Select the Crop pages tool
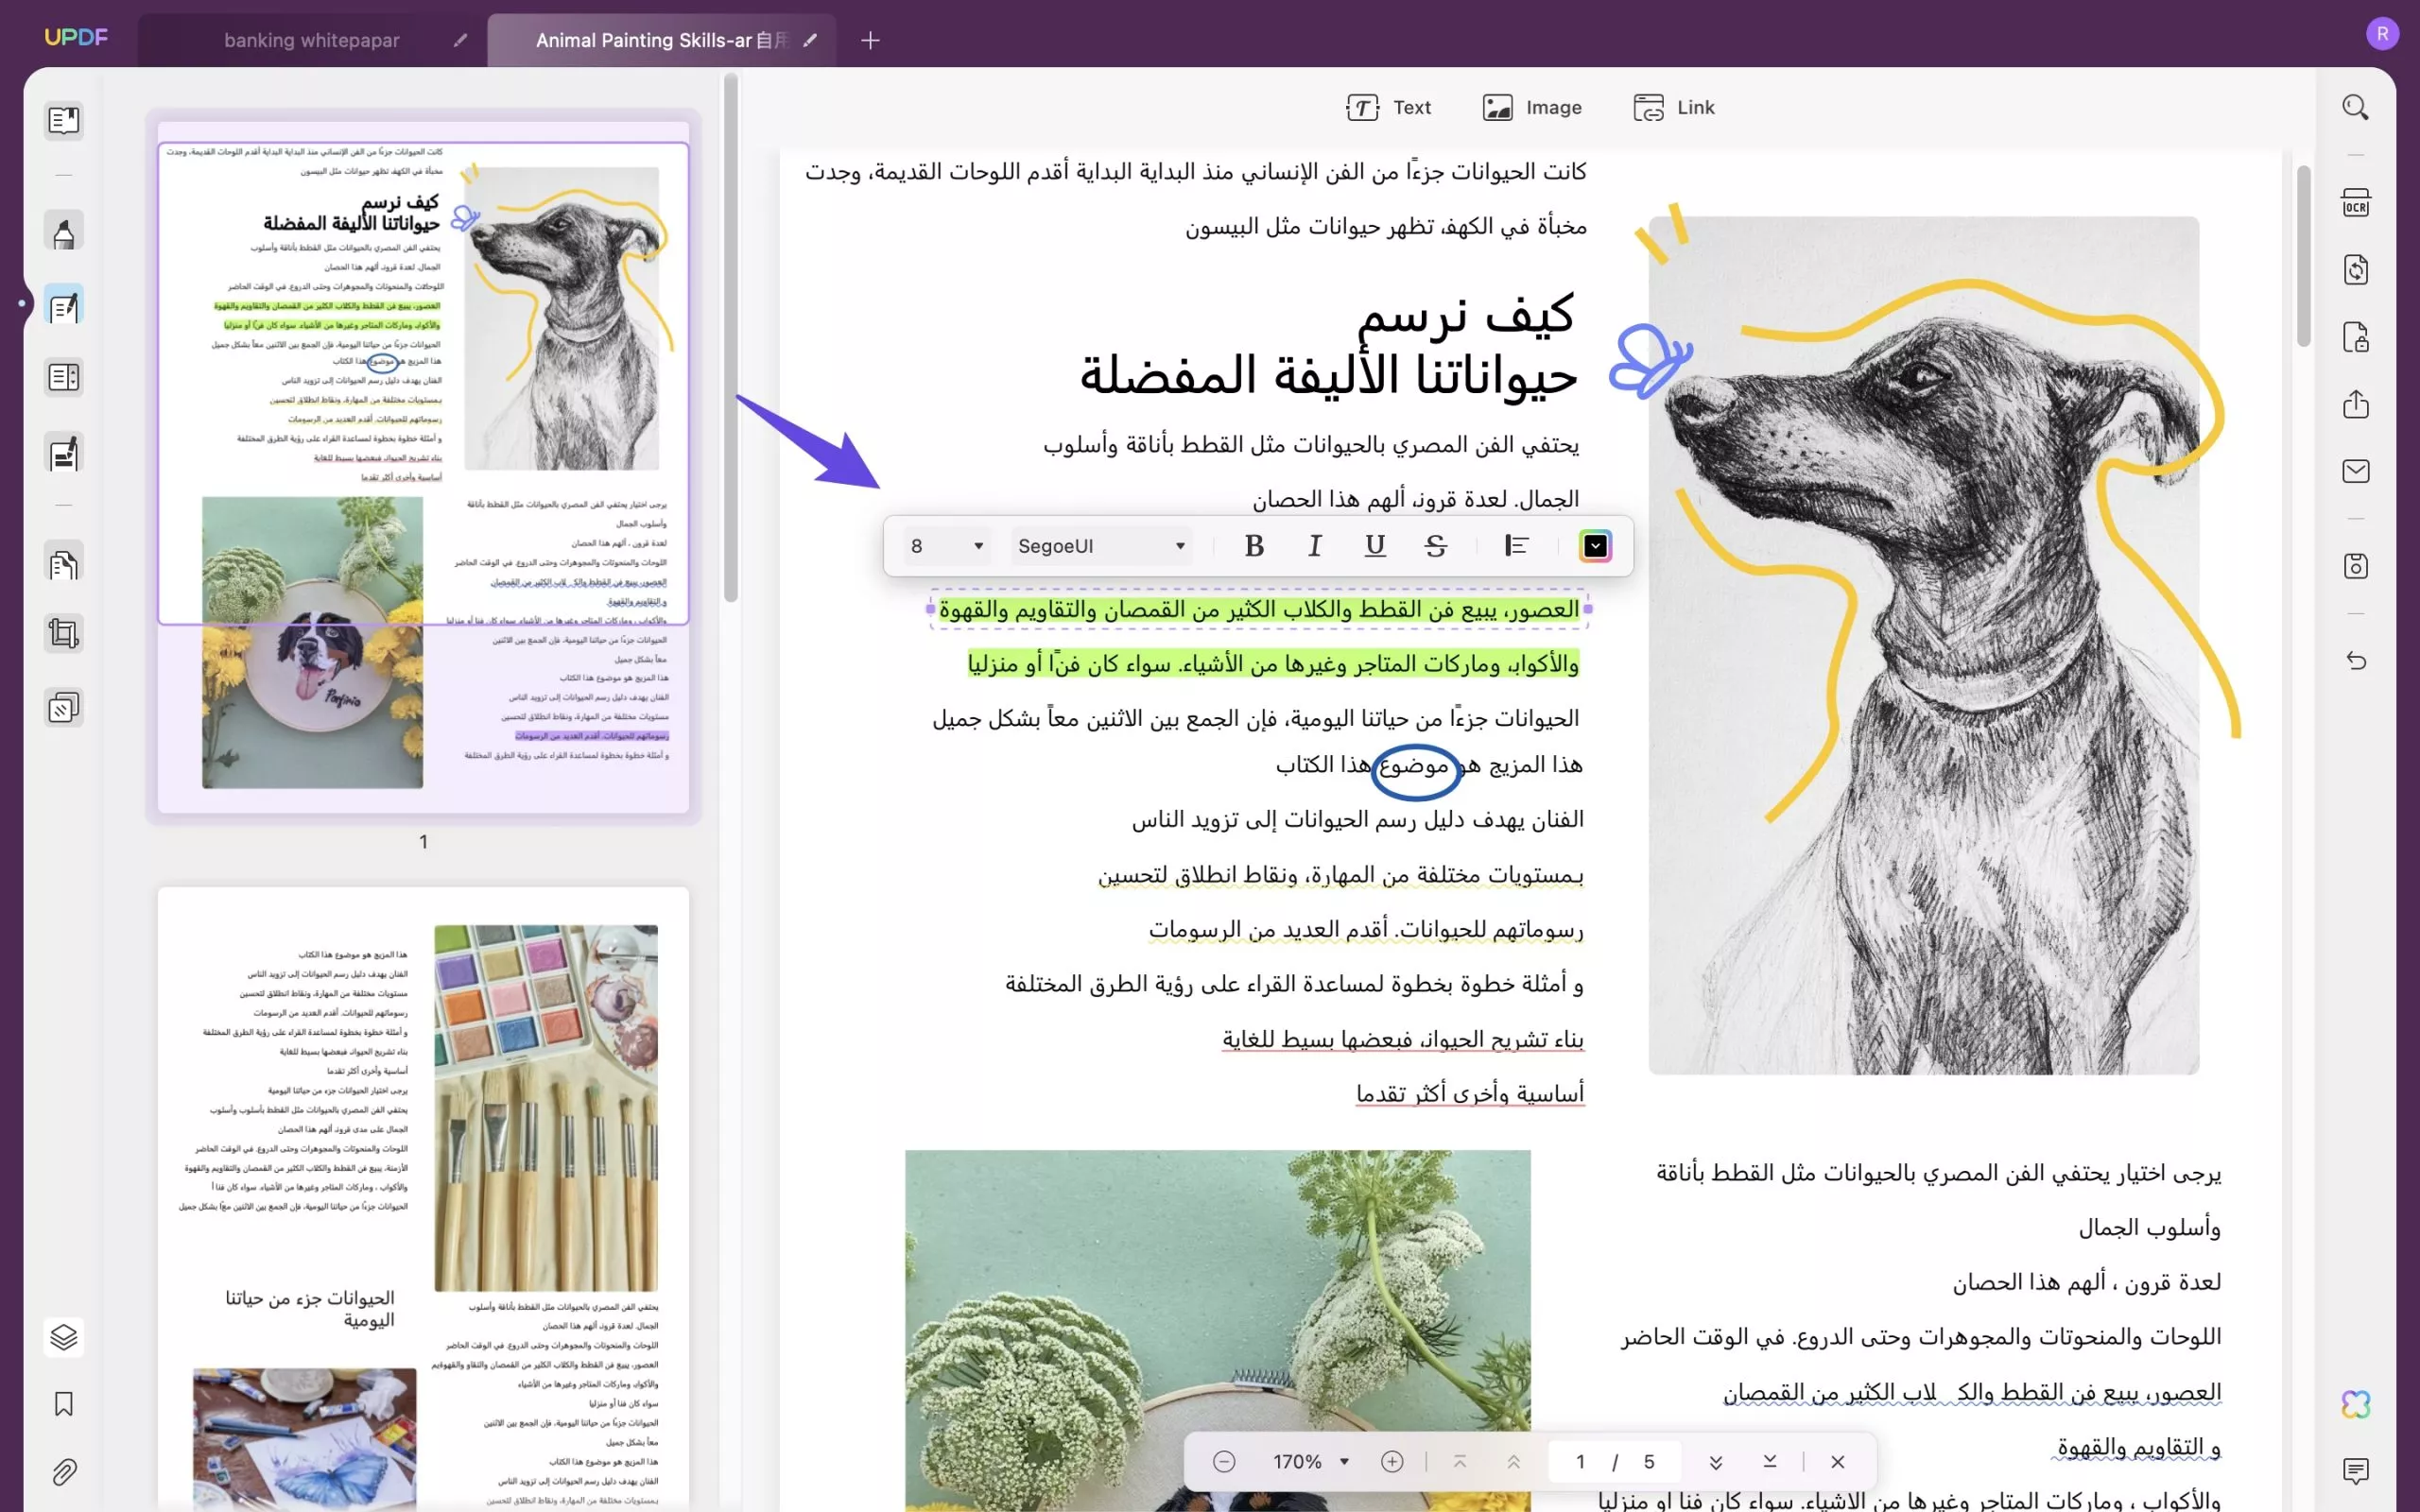Viewport: 2420px width, 1512px height. pyautogui.click(x=64, y=633)
